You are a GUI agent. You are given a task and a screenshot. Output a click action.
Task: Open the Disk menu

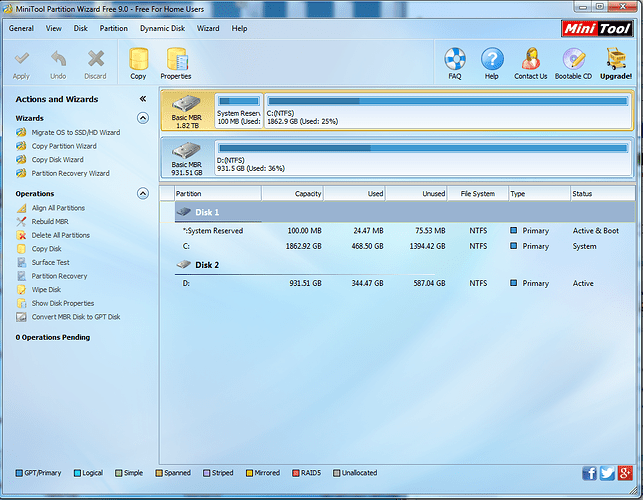point(81,28)
